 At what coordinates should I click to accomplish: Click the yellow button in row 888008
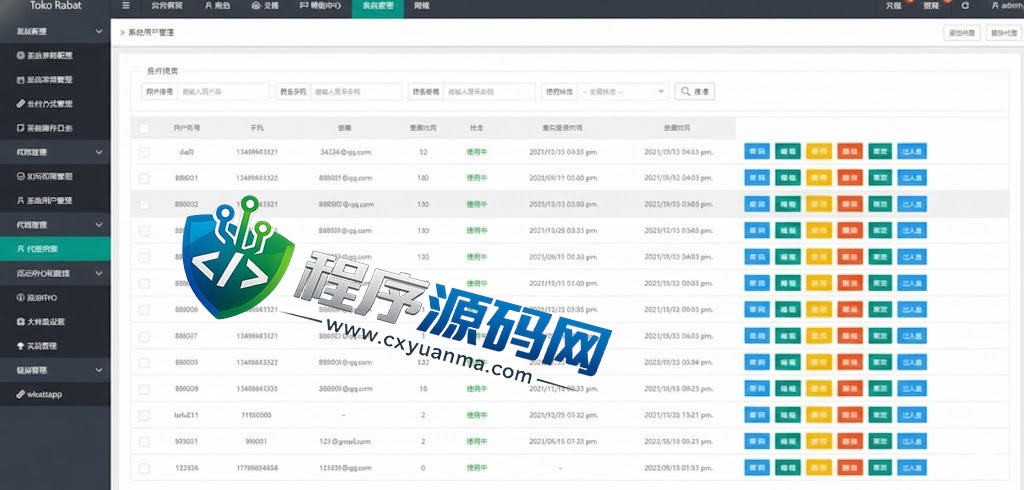pos(819,389)
